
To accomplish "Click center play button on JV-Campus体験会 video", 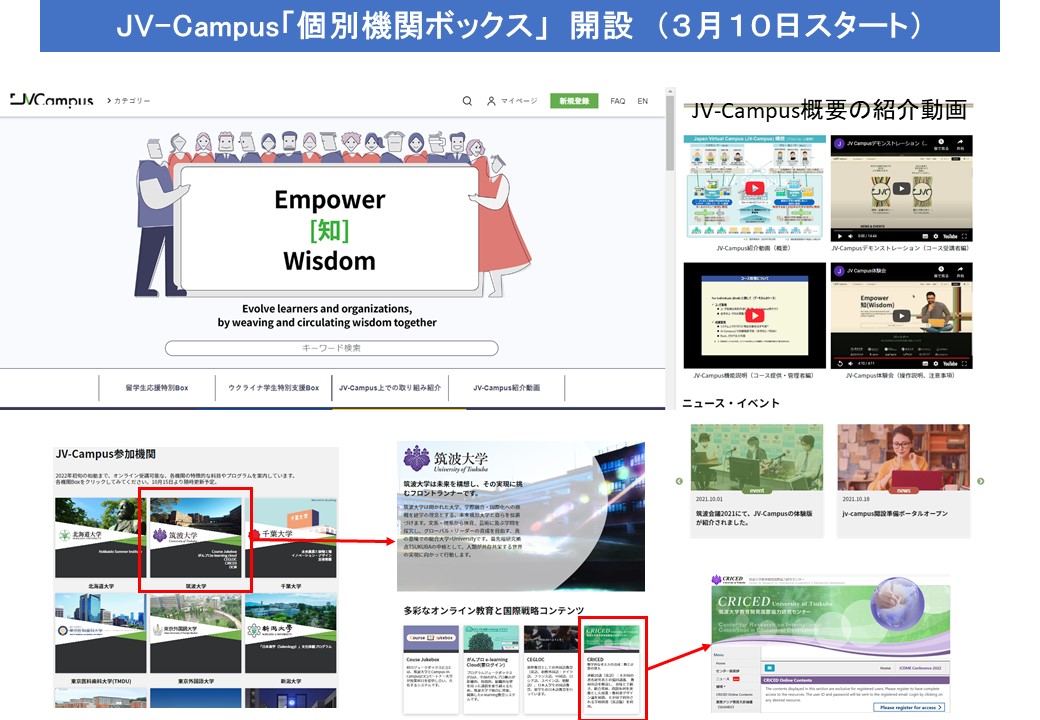I will 901,316.
